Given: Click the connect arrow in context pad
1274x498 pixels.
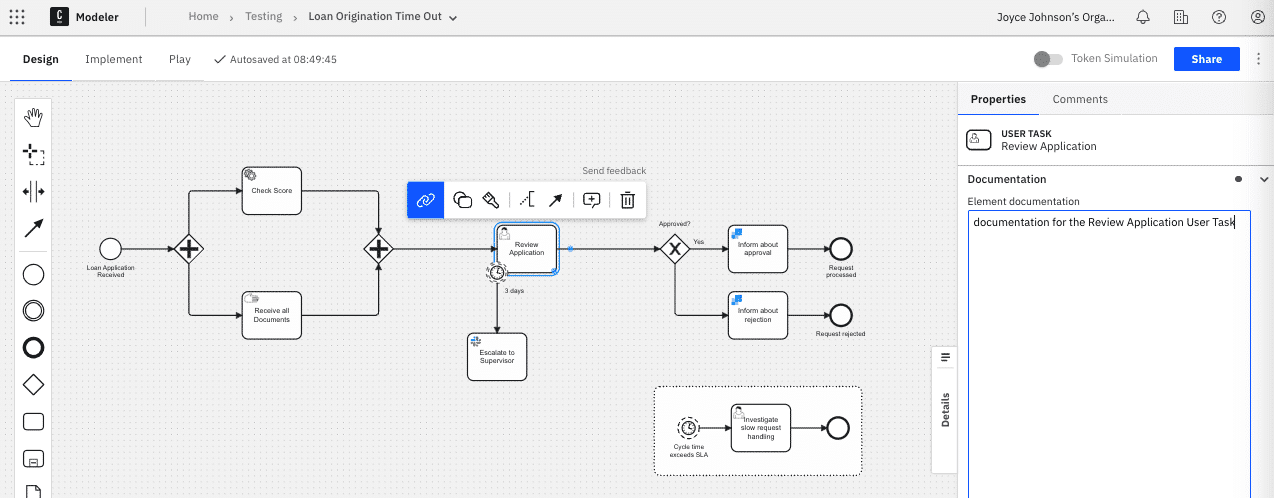Looking at the screenshot, I should pyautogui.click(x=555, y=200).
